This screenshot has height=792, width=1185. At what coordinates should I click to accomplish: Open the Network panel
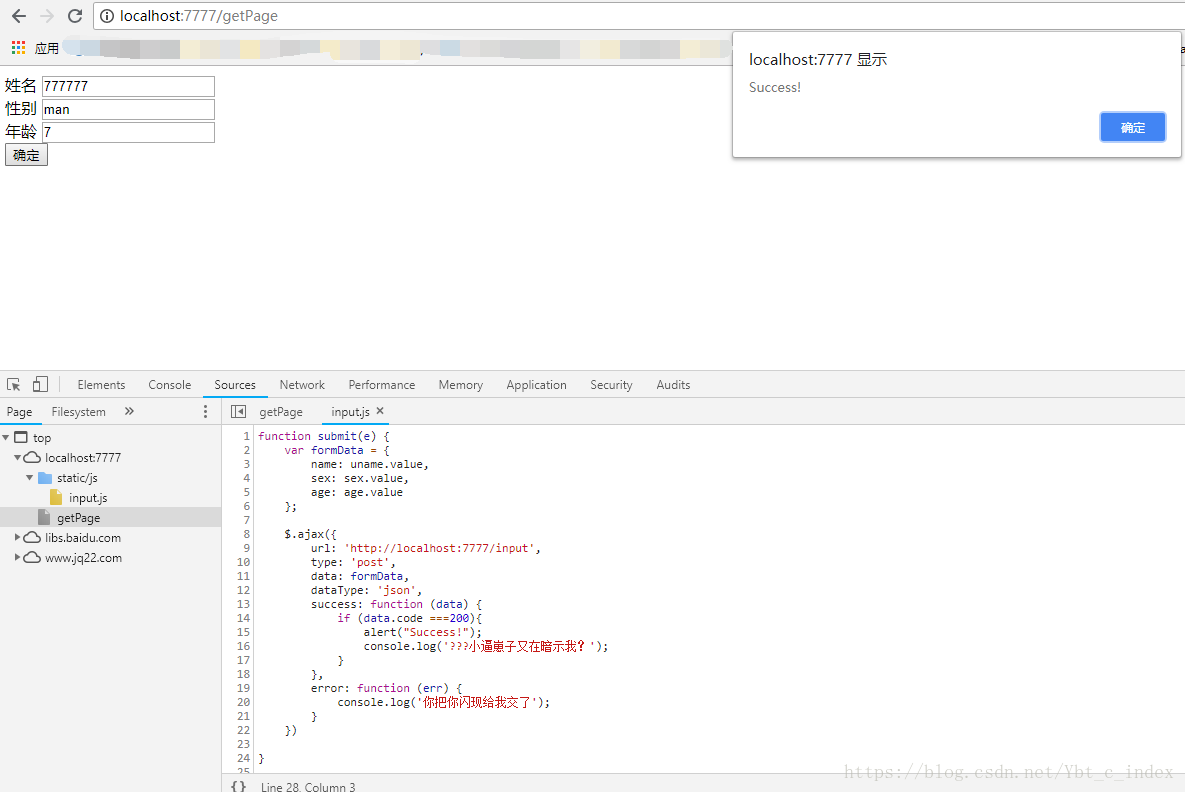pos(302,385)
